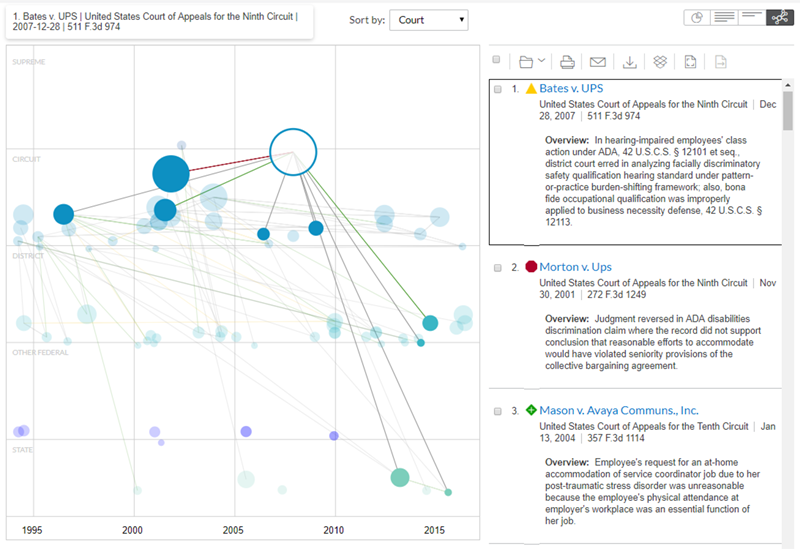Open Mason v. Avaya Communs., Inc. link

click(618, 410)
